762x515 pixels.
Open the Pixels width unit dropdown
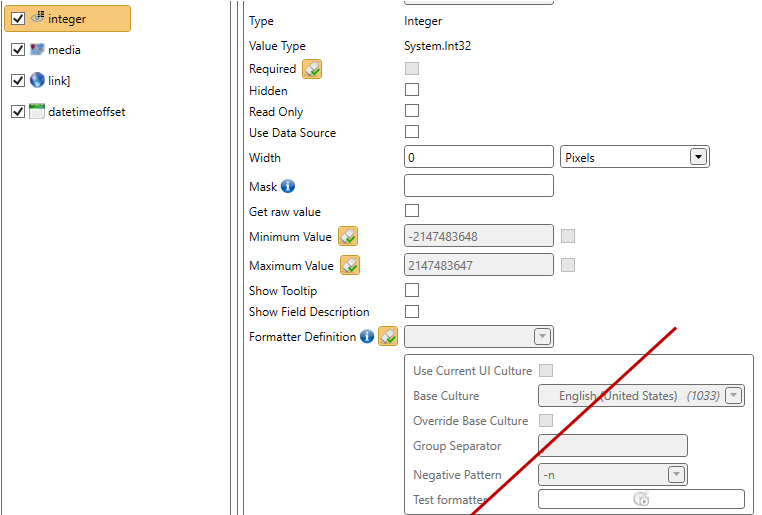(635, 157)
